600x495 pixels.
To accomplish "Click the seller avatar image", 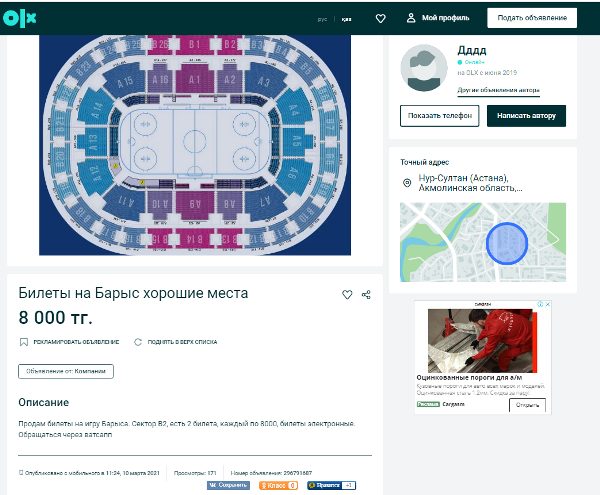I will pyautogui.click(x=424, y=67).
